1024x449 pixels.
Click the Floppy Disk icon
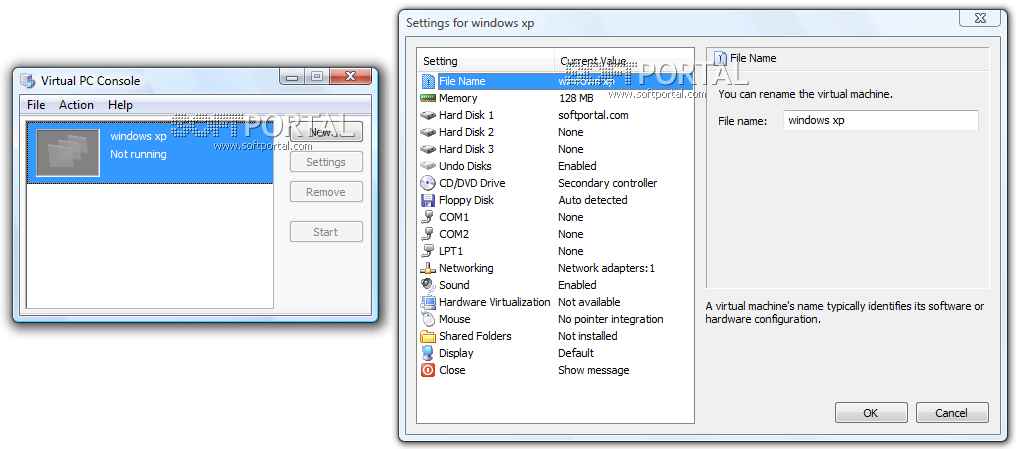pyautogui.click(x=428, y=200)
